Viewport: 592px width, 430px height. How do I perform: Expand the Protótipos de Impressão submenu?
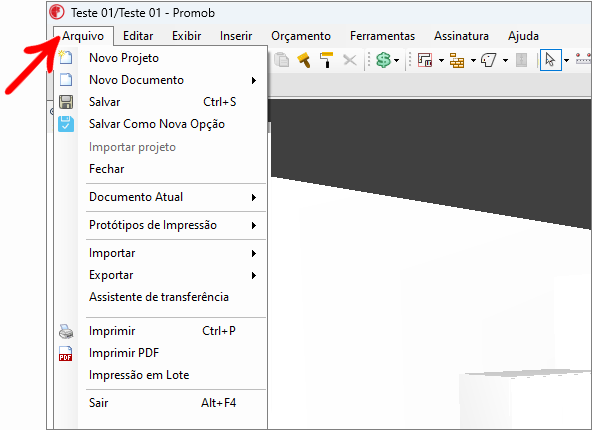point(254,225)
